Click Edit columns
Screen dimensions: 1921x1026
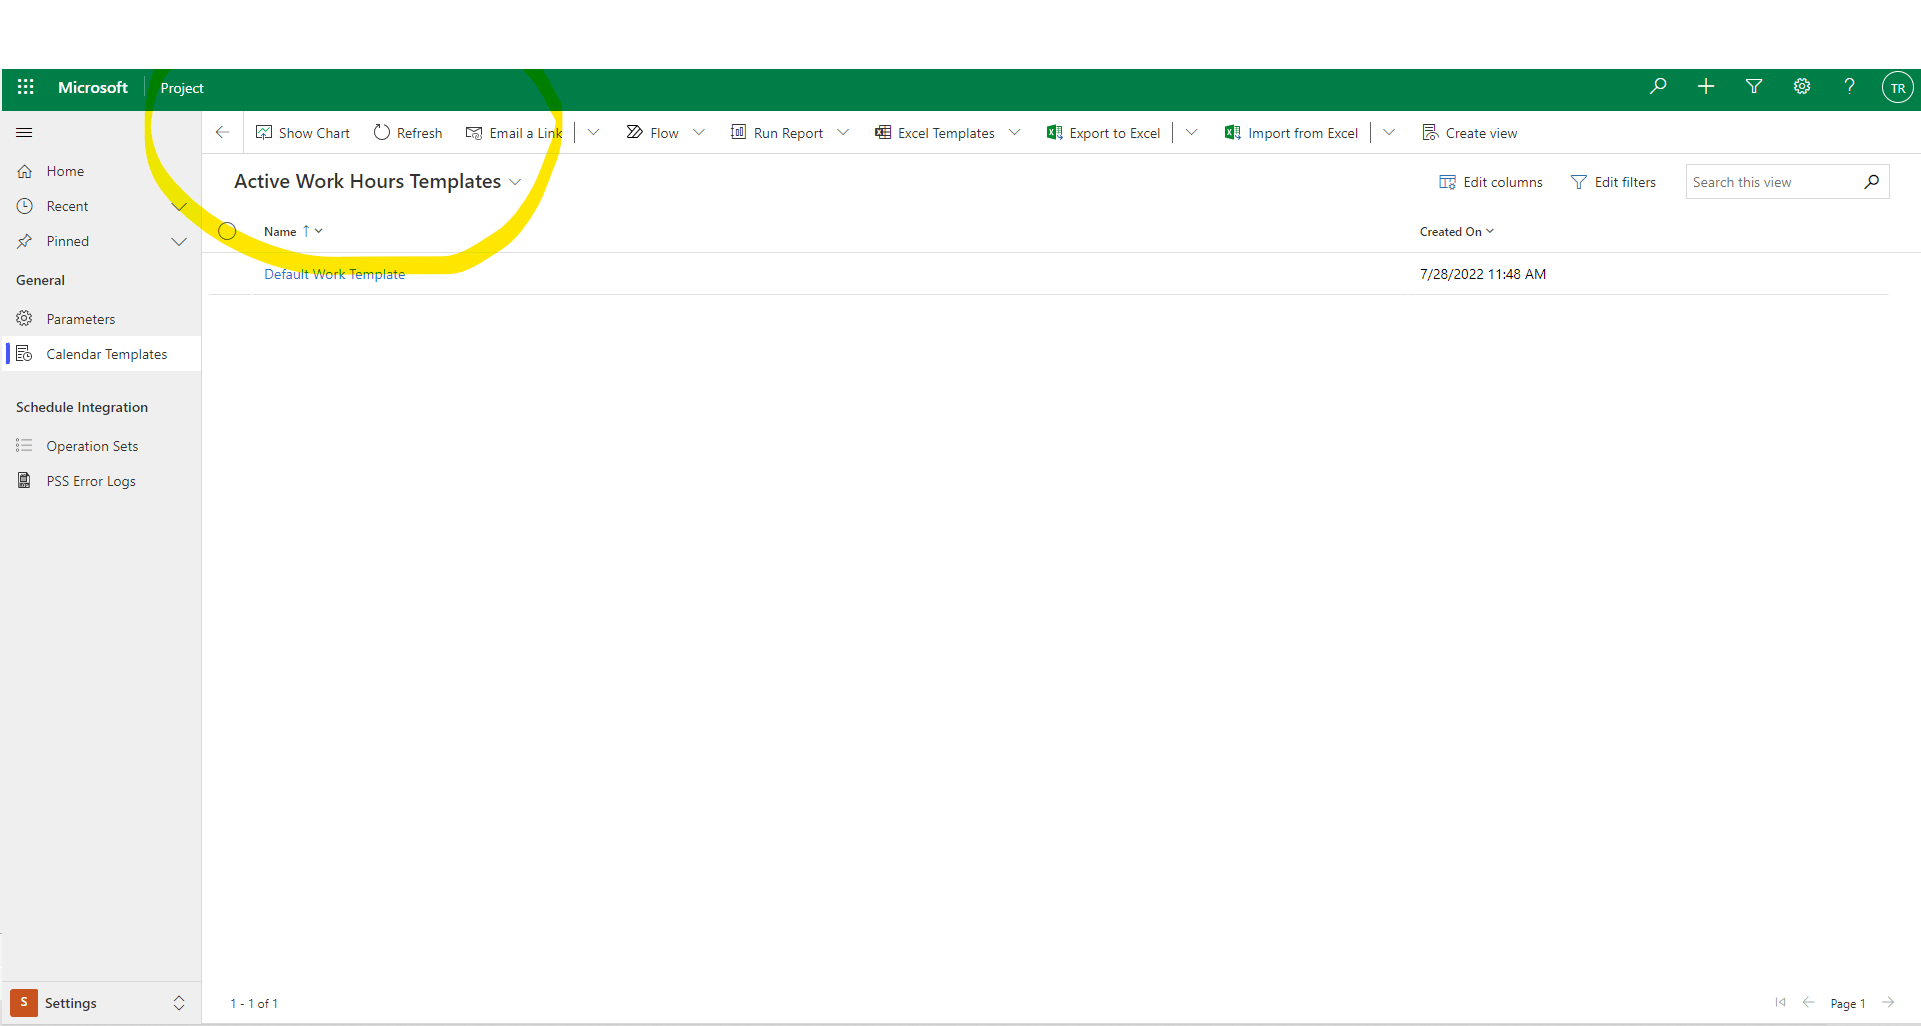coord(1491,182)
